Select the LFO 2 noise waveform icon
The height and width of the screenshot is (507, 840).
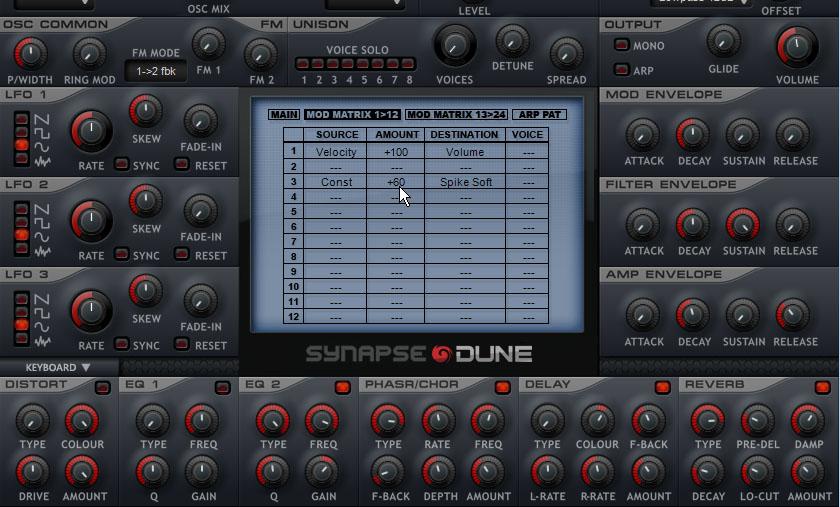(x=42, y=250)
